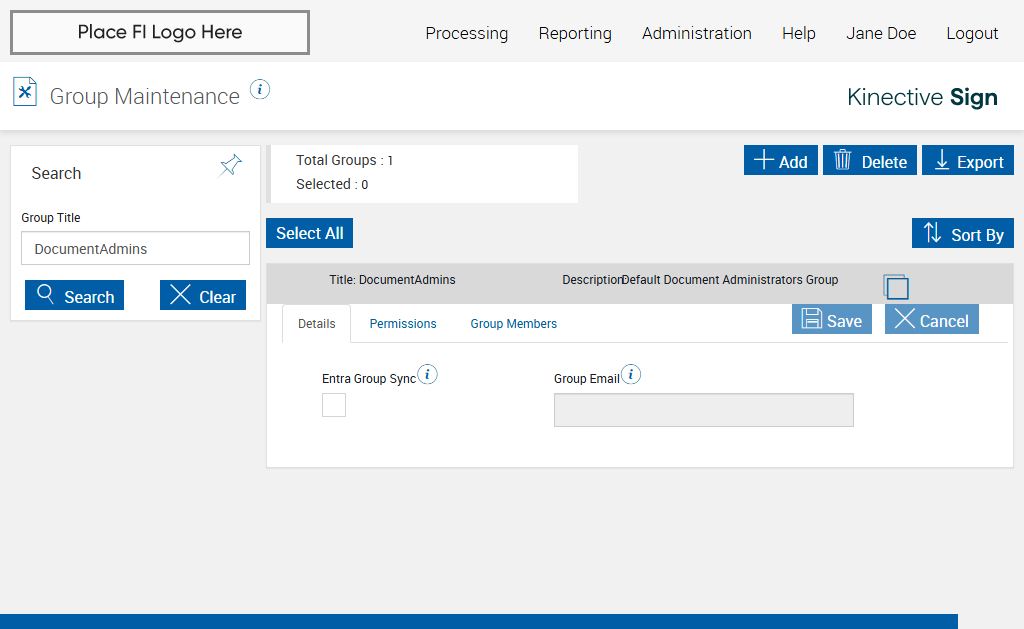Viewport: 1024px width, 629px height.
Task: Click the Kinective Sign logo
Action: pos(922,97)
